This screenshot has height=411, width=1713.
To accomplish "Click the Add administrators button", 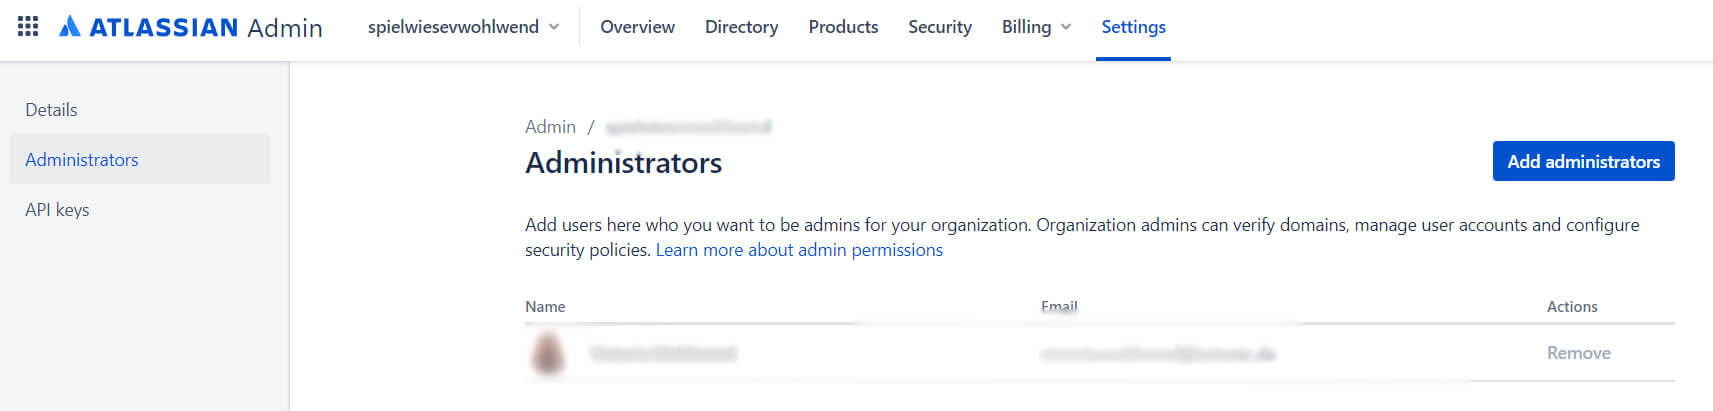I will [1583, 161].
